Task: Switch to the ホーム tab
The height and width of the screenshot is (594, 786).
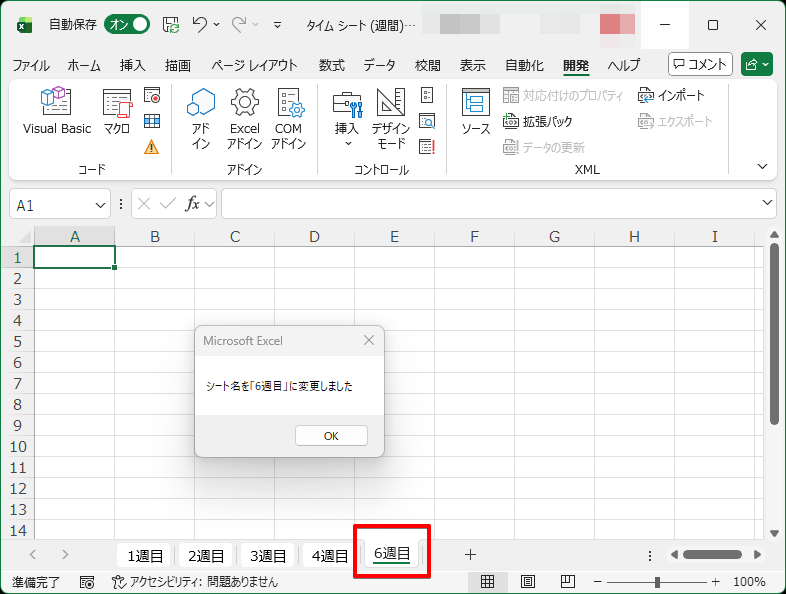Action: coord(84,65)
